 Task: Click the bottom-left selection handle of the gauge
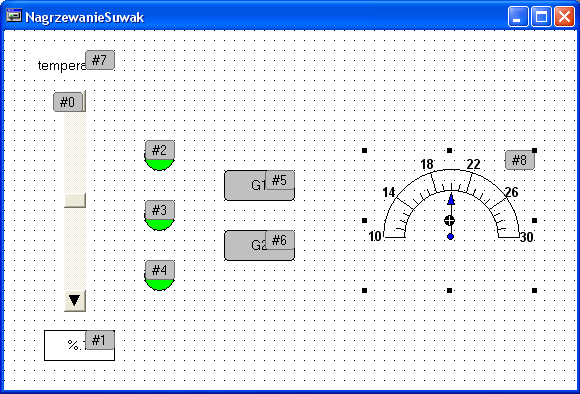[364, 290]
